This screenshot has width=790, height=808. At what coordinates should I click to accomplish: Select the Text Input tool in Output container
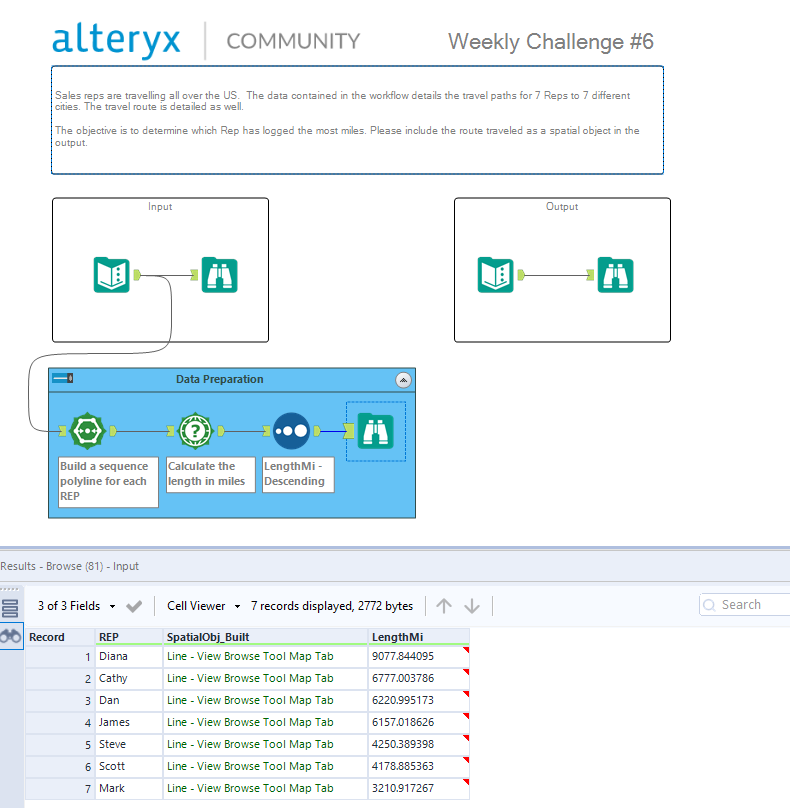495,275
